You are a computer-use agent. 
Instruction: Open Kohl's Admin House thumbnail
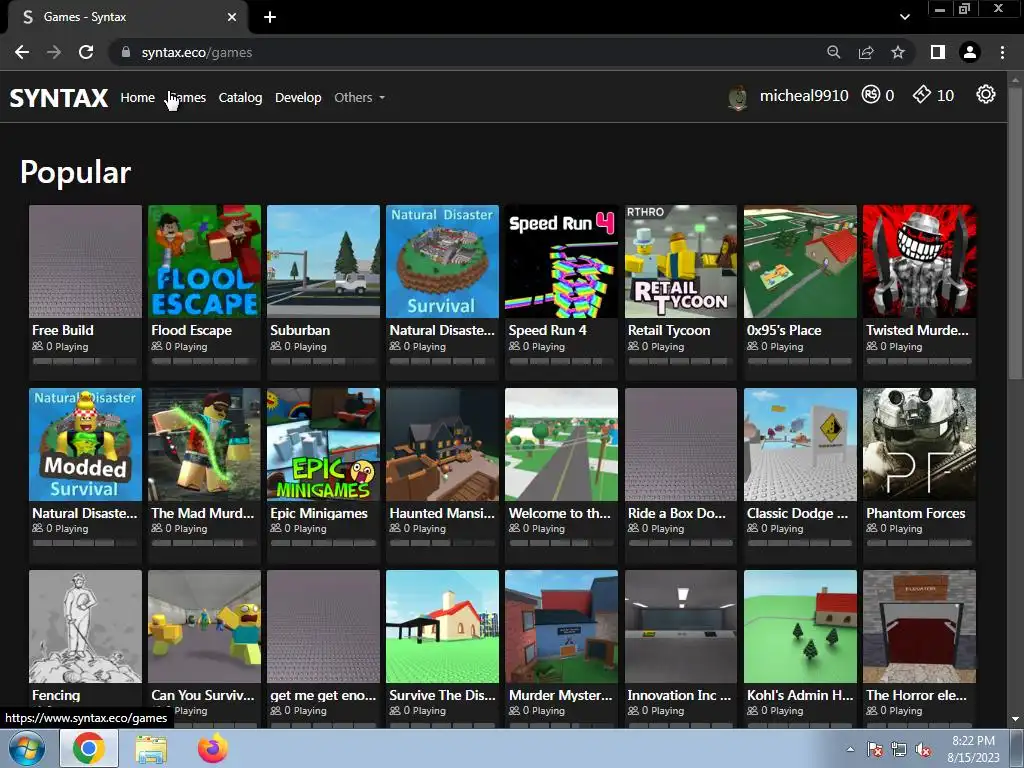pos(800,626)
